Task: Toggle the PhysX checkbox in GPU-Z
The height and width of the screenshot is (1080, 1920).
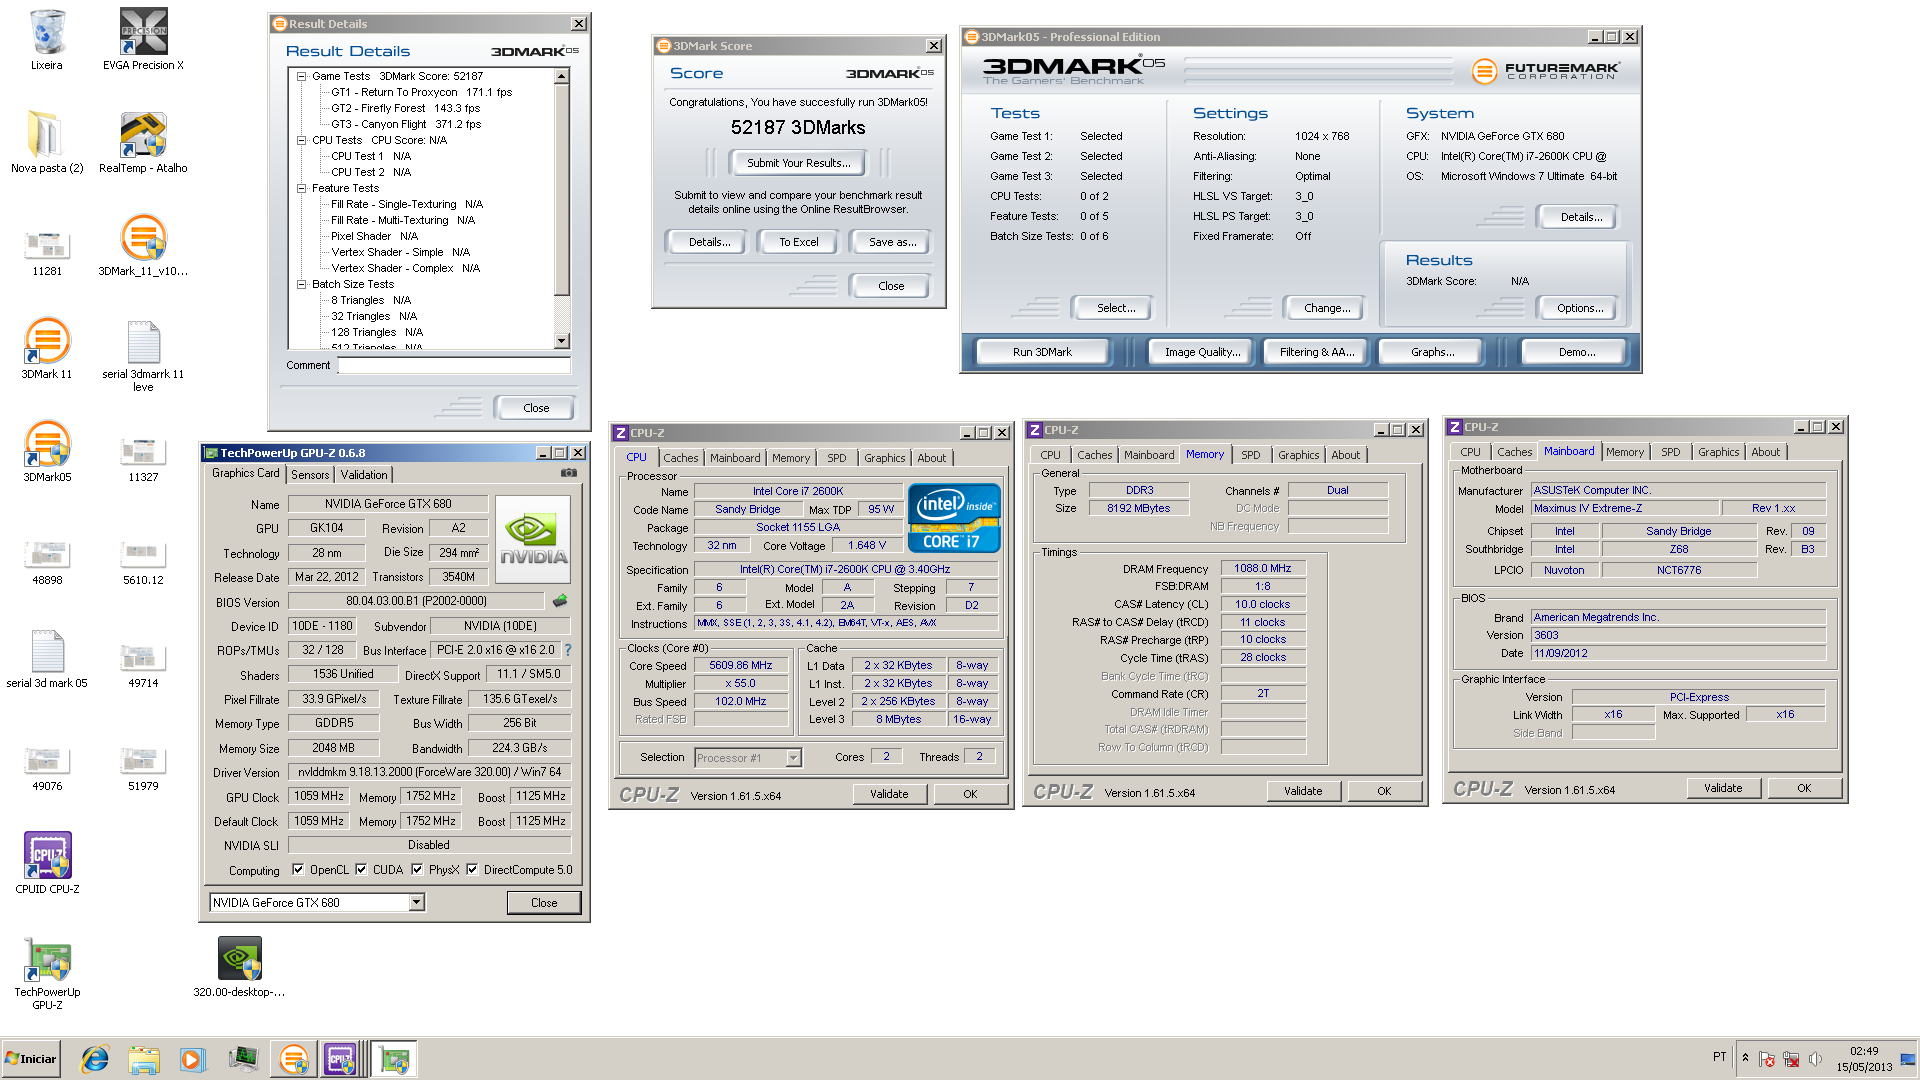Action: 417,870
